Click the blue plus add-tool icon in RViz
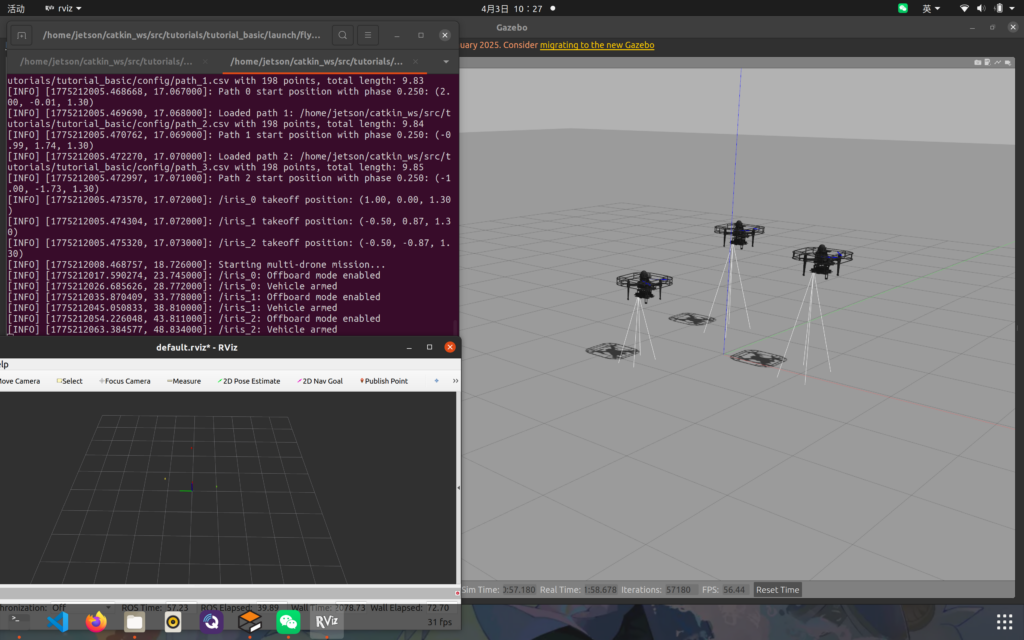The image size is (1024, 640). point(436,381)
